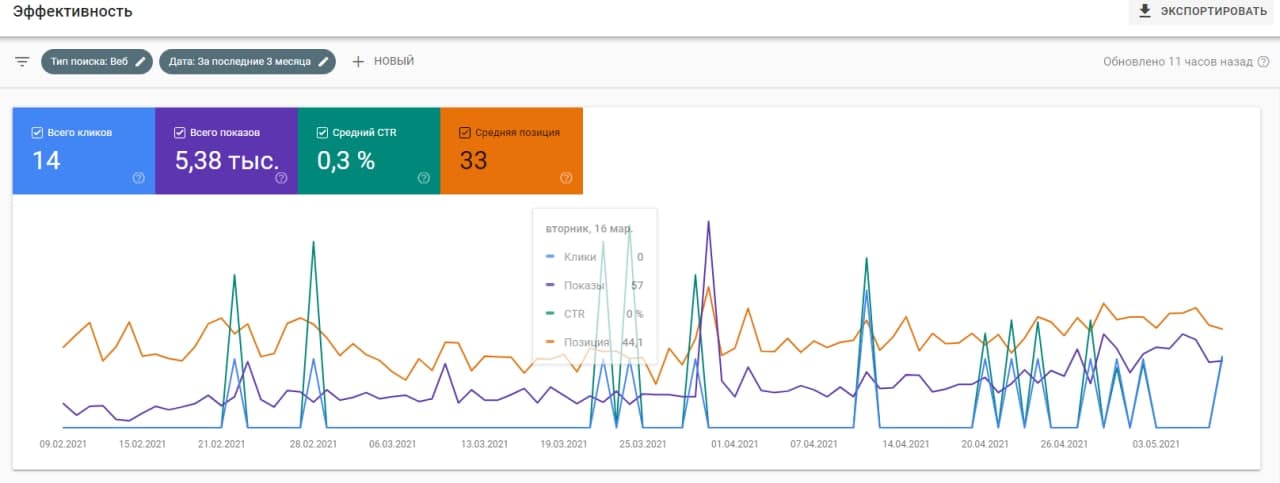Image resolution: width=1280 pixels, height=483 pixels.
Task: Click help icon on Средняя позиция card
Action: 566,178
